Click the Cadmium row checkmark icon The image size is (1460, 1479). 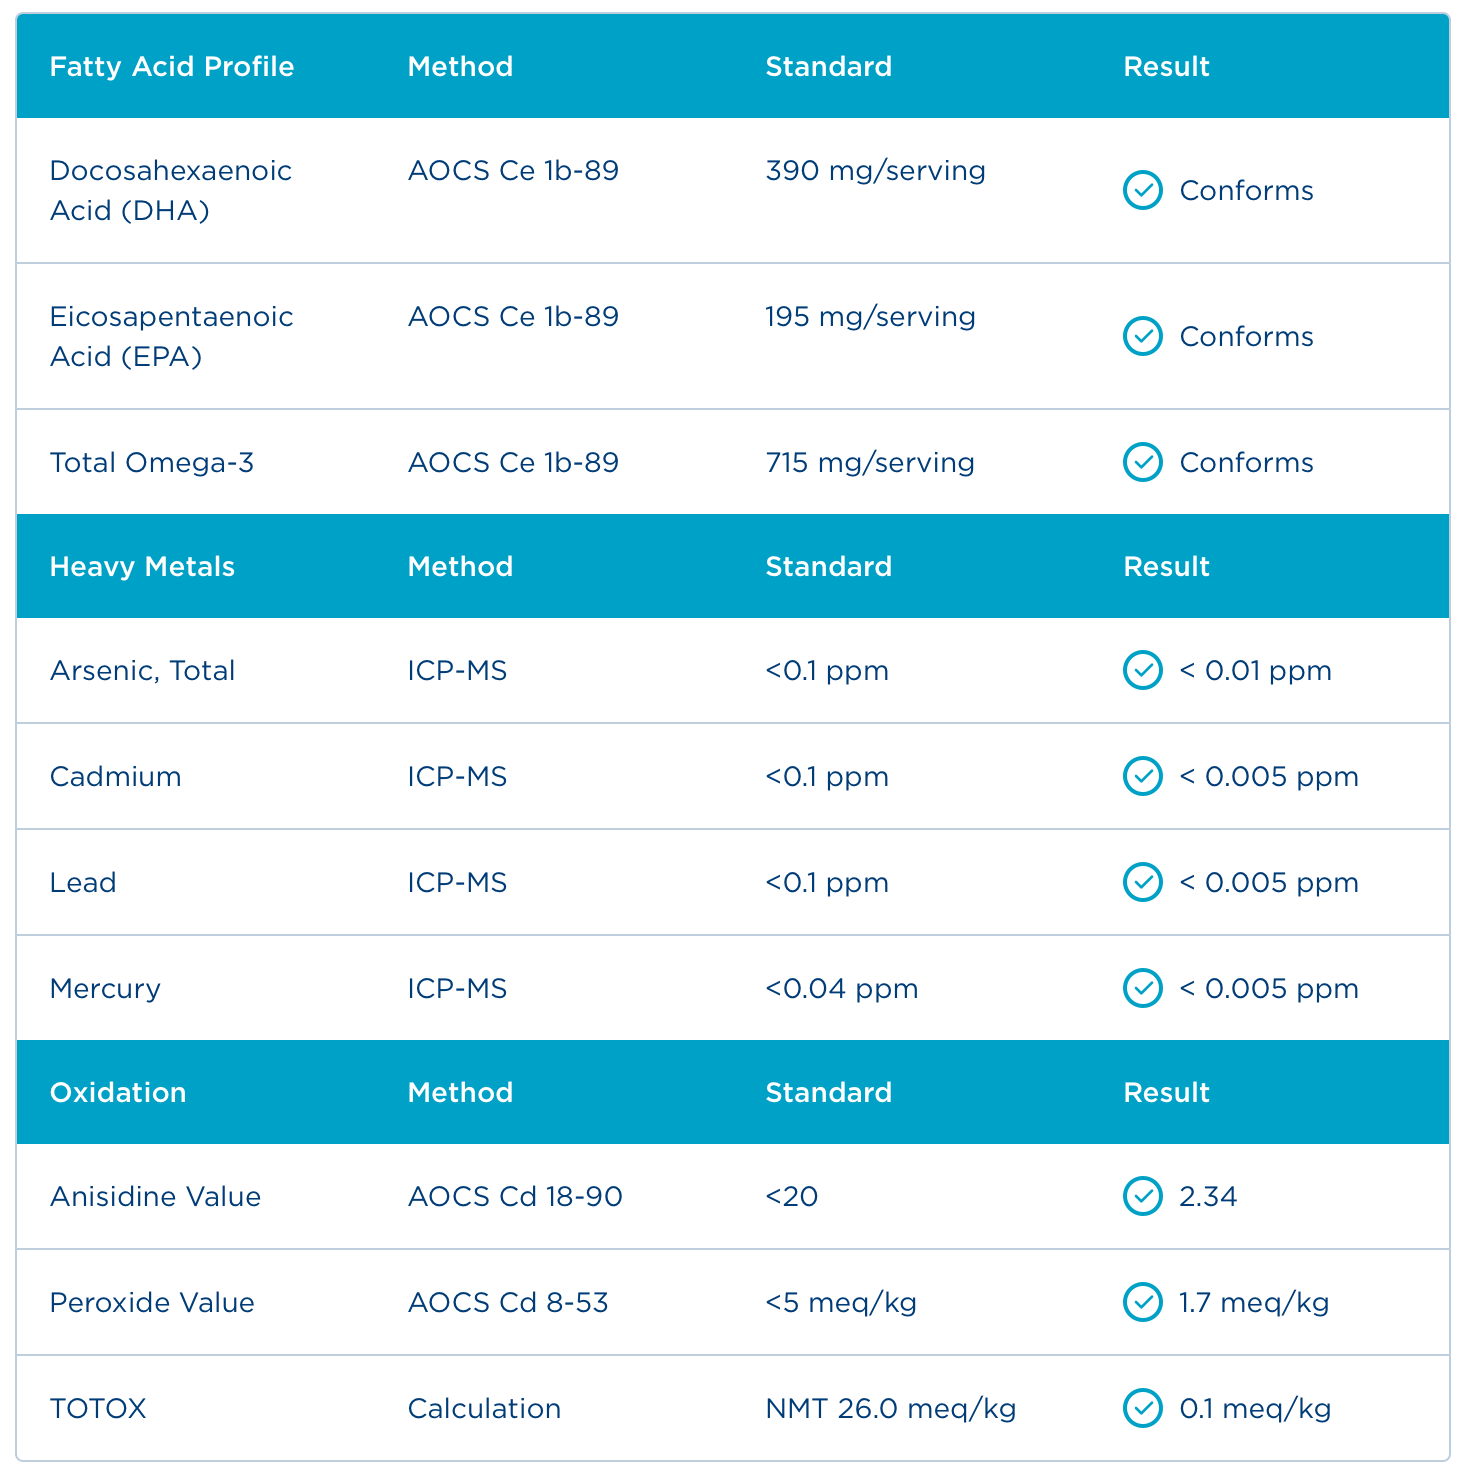pyautogui.click(x=1142, y=776)
